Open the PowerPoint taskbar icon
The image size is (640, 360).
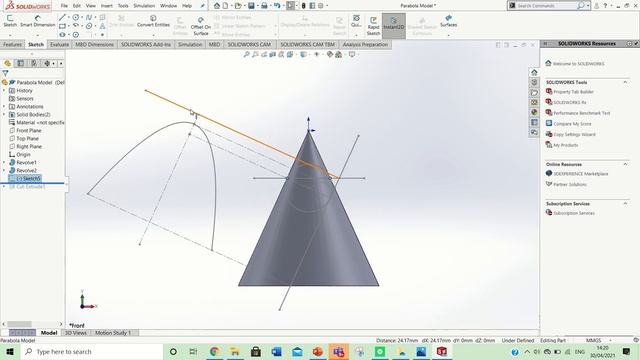click(318, 352)
